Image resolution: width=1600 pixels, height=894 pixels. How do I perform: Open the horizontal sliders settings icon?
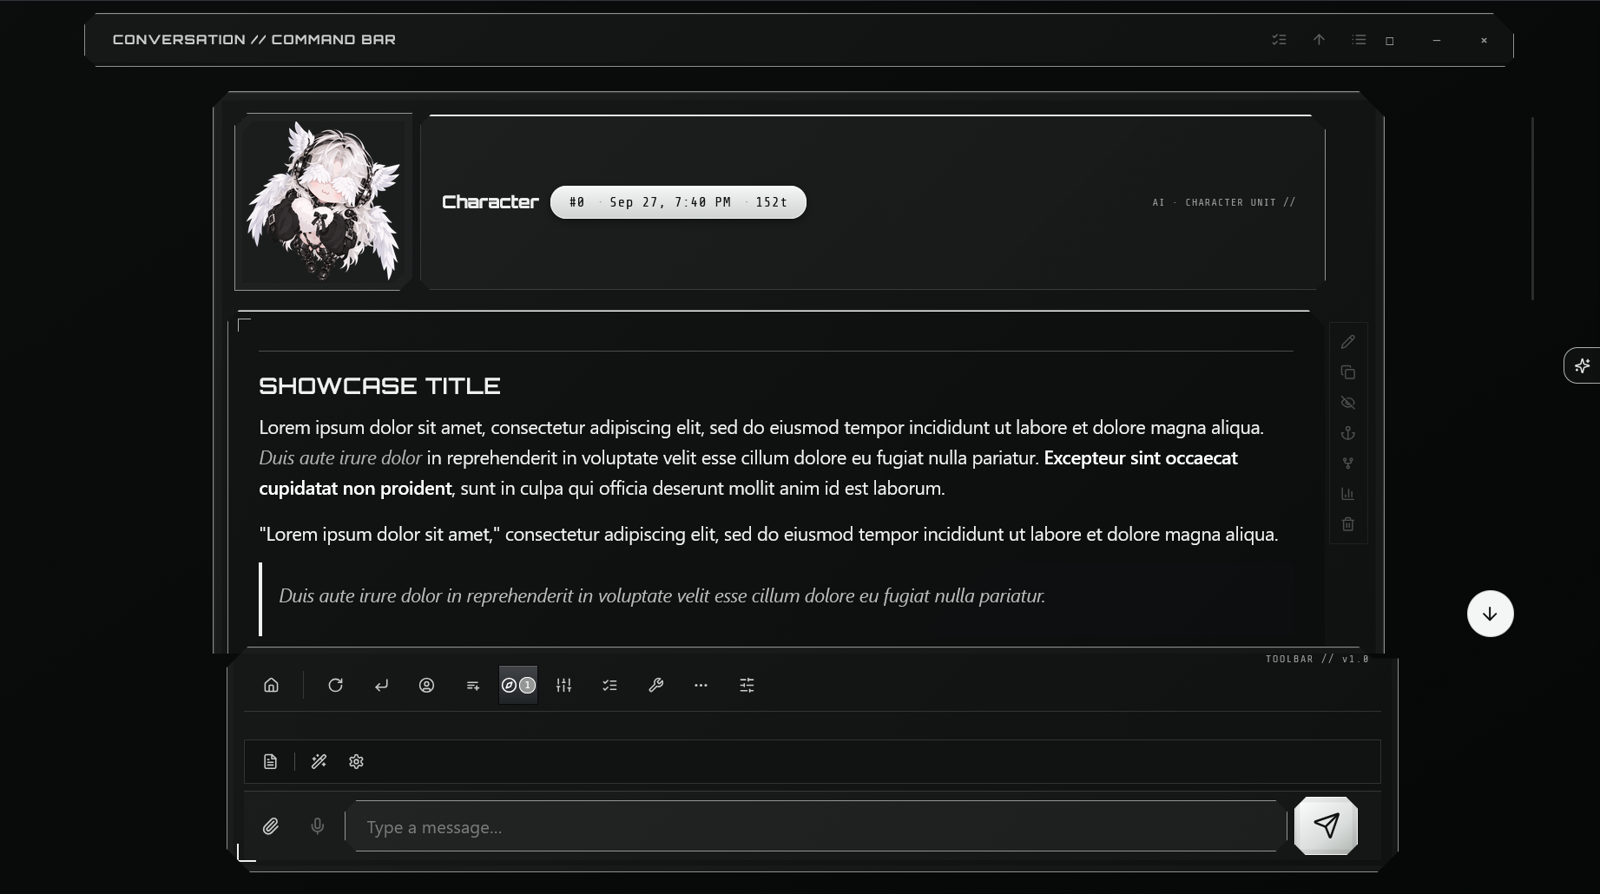747,685
